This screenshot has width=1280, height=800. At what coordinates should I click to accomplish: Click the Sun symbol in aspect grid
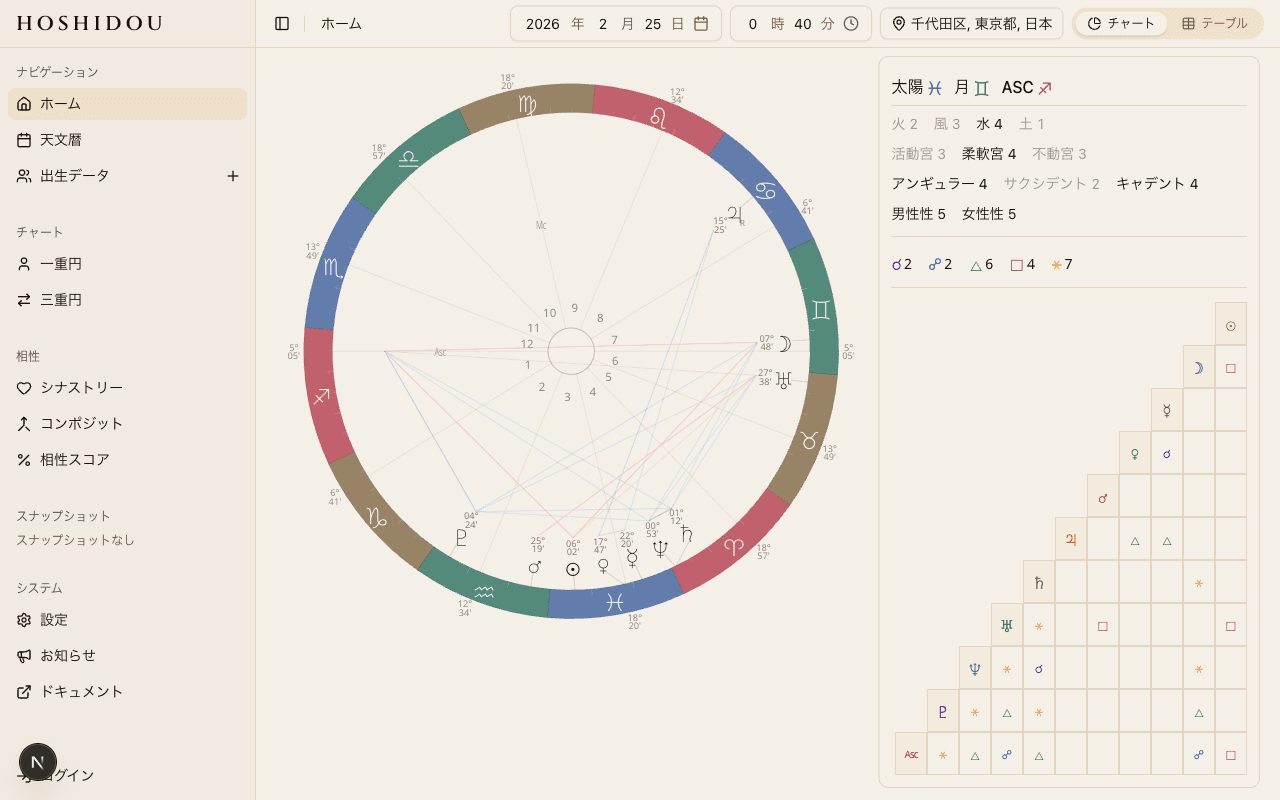coord(1230,324)
